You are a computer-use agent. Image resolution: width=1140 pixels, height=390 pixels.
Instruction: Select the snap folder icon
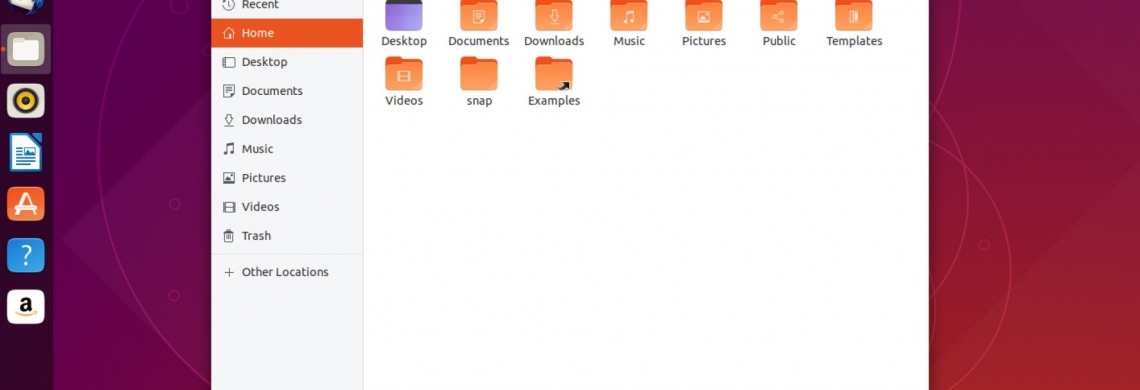[x=478, y=73]
